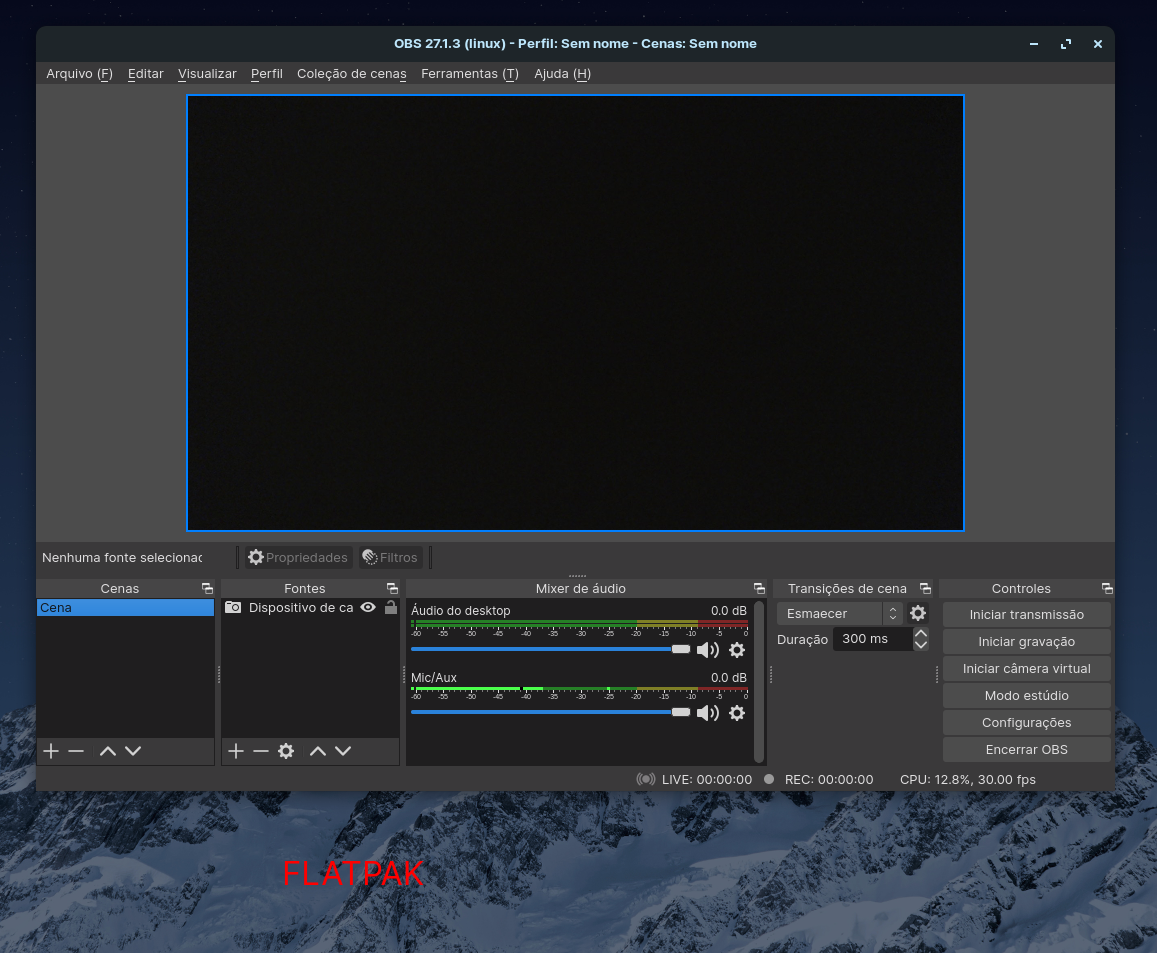Undock the Cenas panel
This screenshot has width=1157, height=953.
pyautogui.click(x=207, y=588)
